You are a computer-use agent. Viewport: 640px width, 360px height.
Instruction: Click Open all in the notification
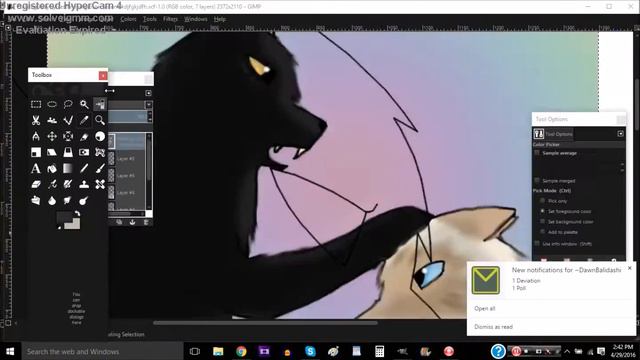tap(484, 309)
